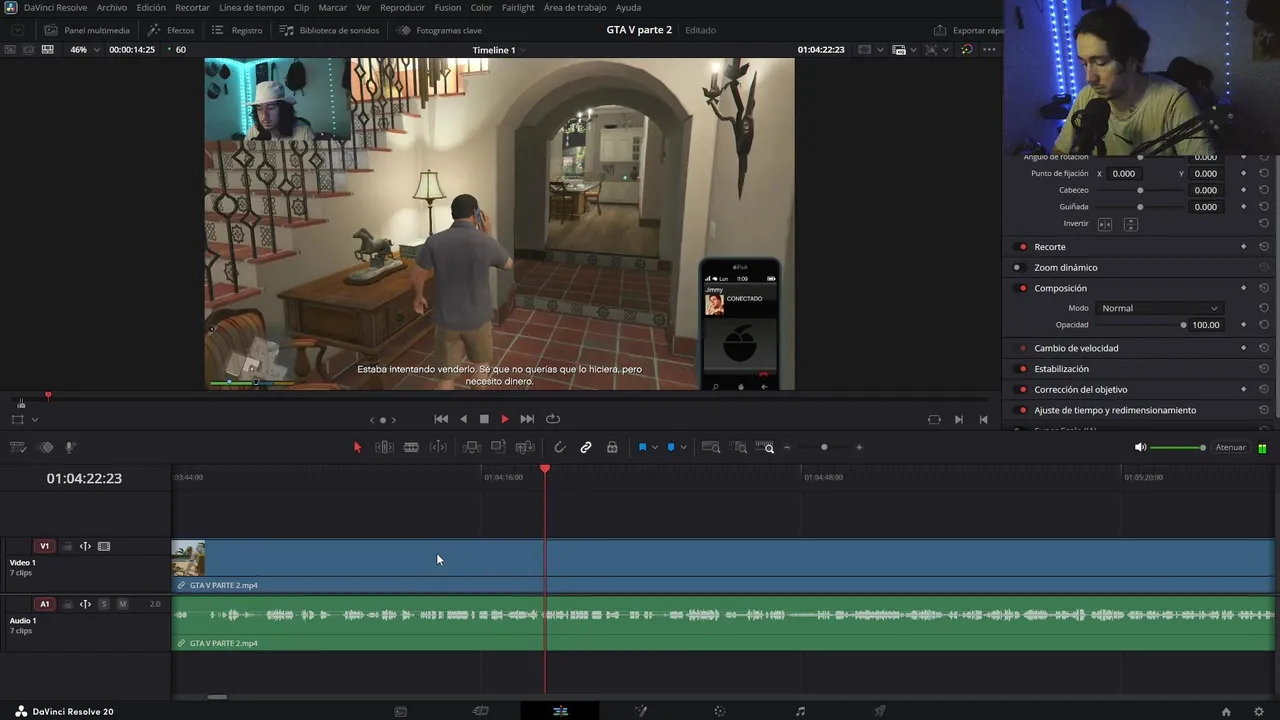Image resolution: width=1280 pixels, height=720 pixels.
Task: Open Modo Normal composite dropdown
Action: 1160,308
